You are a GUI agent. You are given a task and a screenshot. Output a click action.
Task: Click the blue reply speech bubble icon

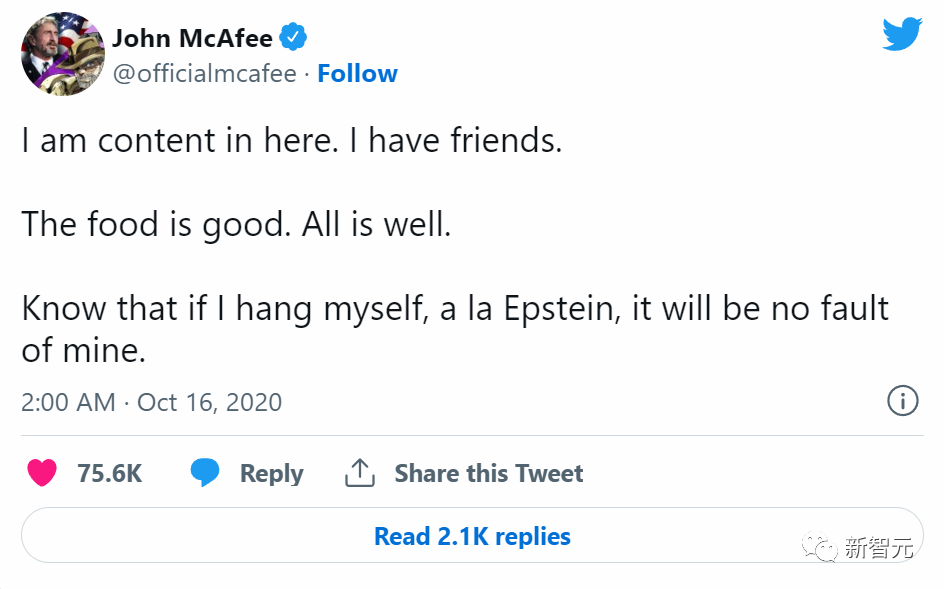(x=205, y=473)
